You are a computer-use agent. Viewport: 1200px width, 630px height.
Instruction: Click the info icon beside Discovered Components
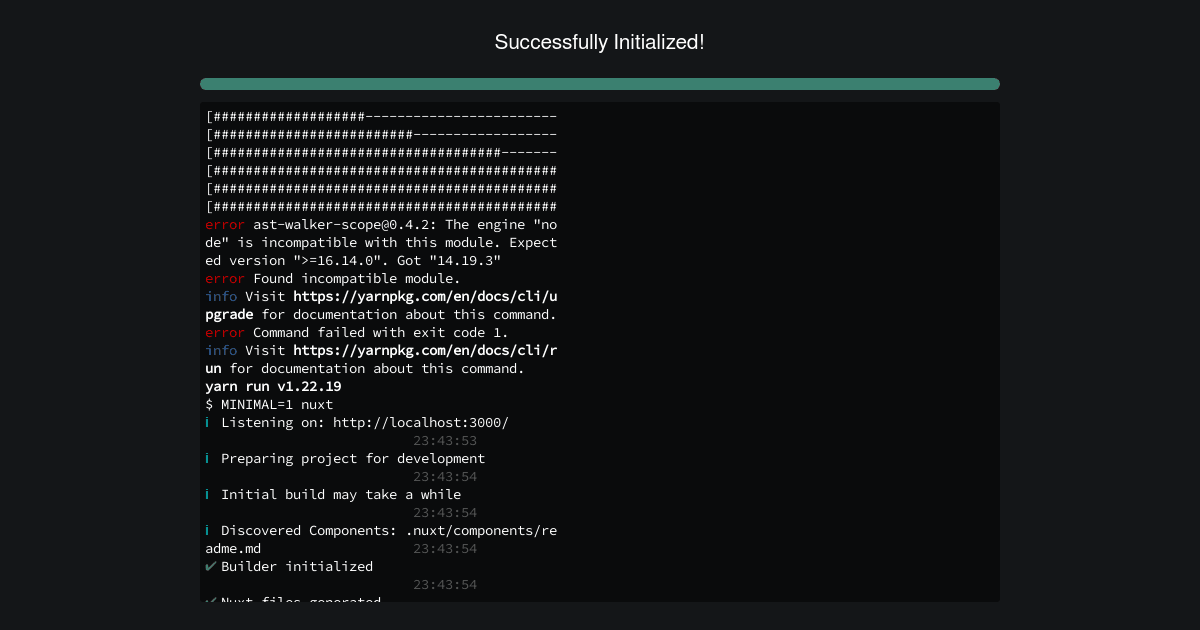[208, 530]
